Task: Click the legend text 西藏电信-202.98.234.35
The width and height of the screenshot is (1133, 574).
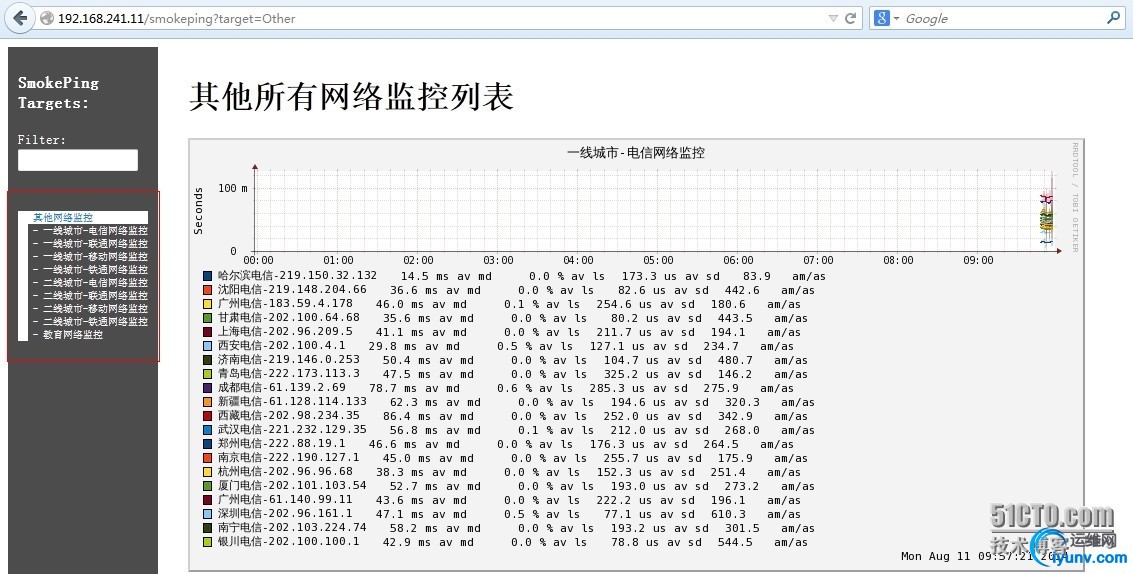Action: (x=289, y=416)
